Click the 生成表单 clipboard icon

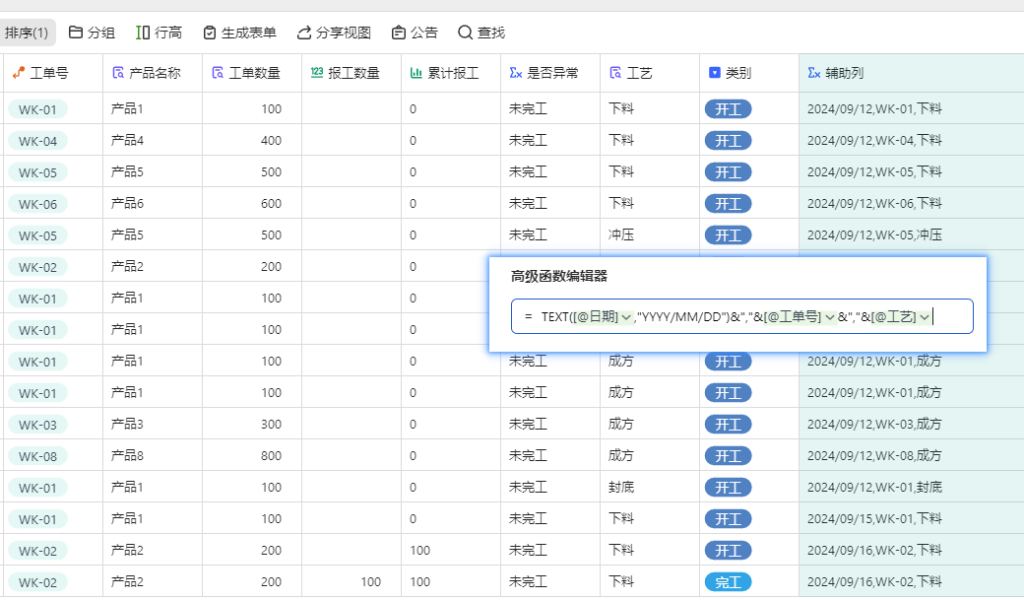click(x=210, y=33)
